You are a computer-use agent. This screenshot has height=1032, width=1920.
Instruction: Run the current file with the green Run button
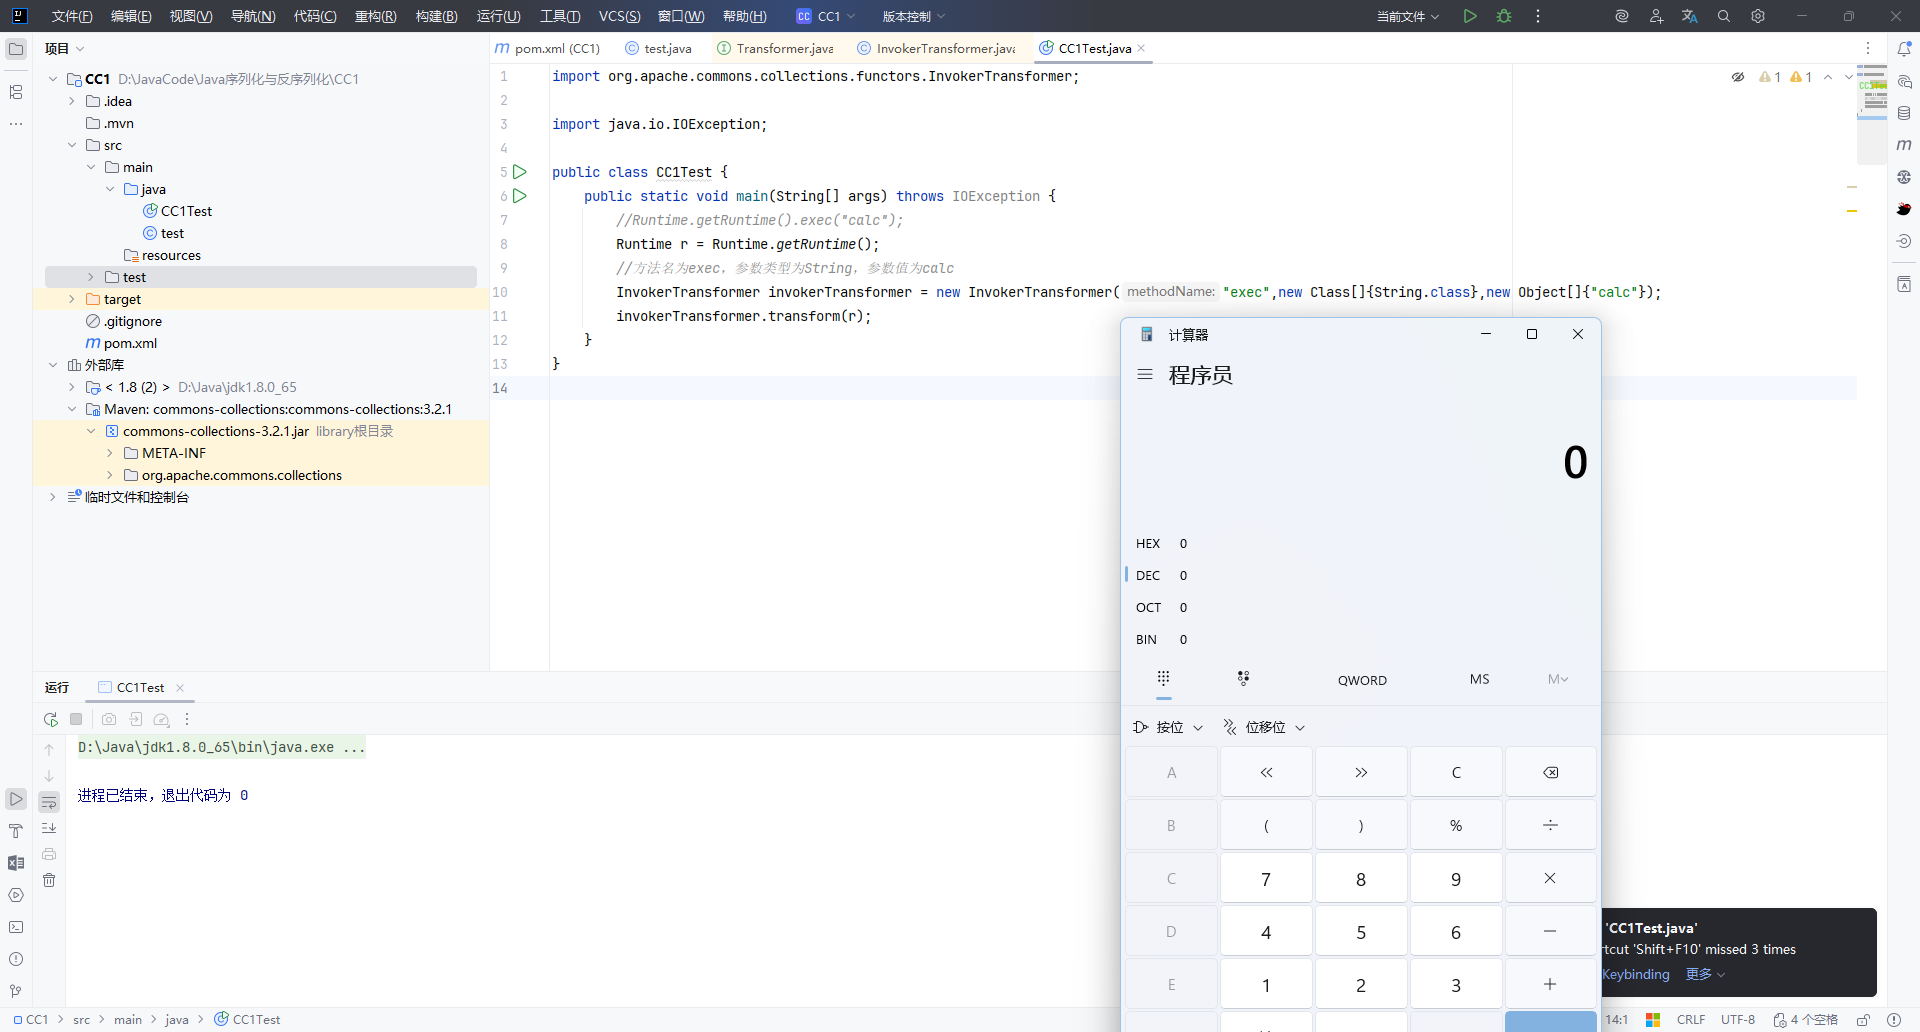(x=1469, y=16)
